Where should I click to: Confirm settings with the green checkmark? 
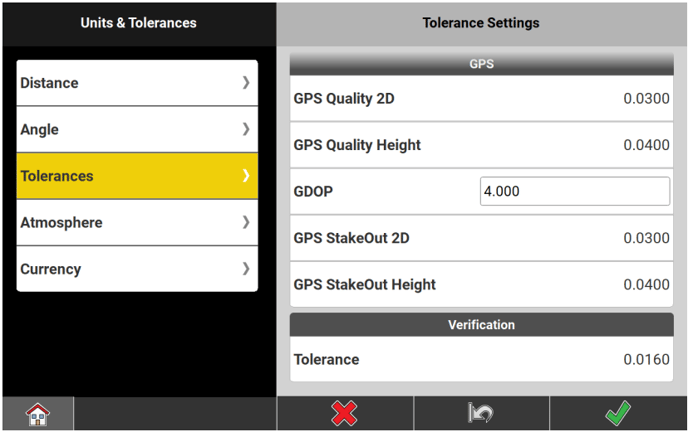618,413
